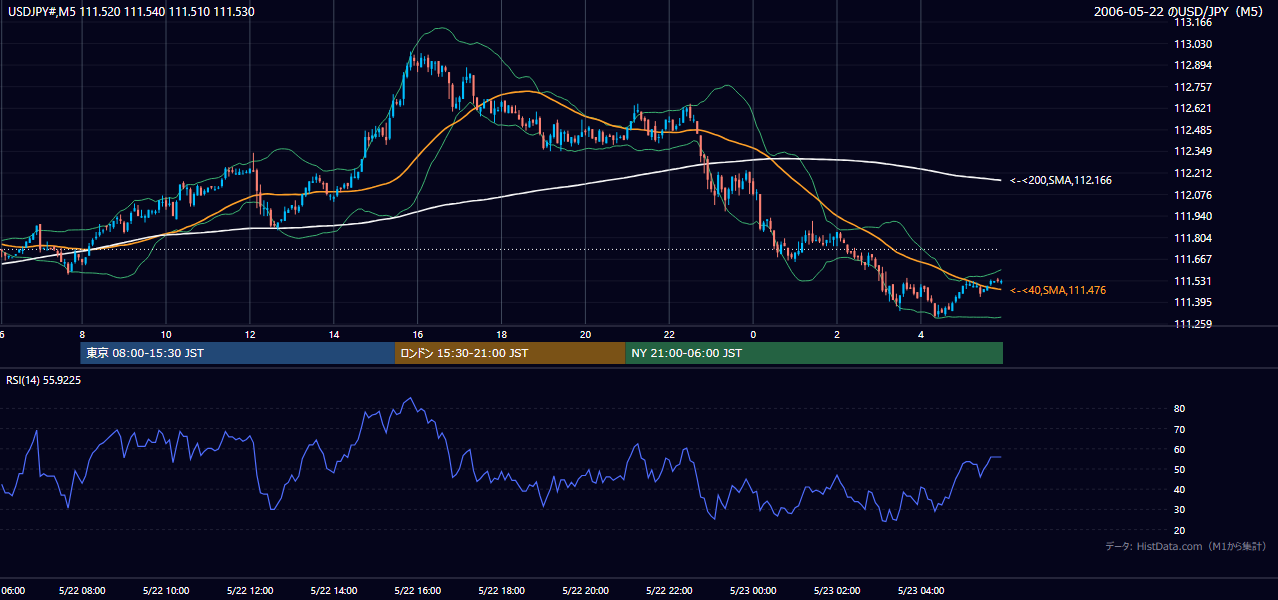Click the 5/22 08:00 time axis label
Image resolution: width=1278 pixels, height=600 pixels.
pos(83,591)
